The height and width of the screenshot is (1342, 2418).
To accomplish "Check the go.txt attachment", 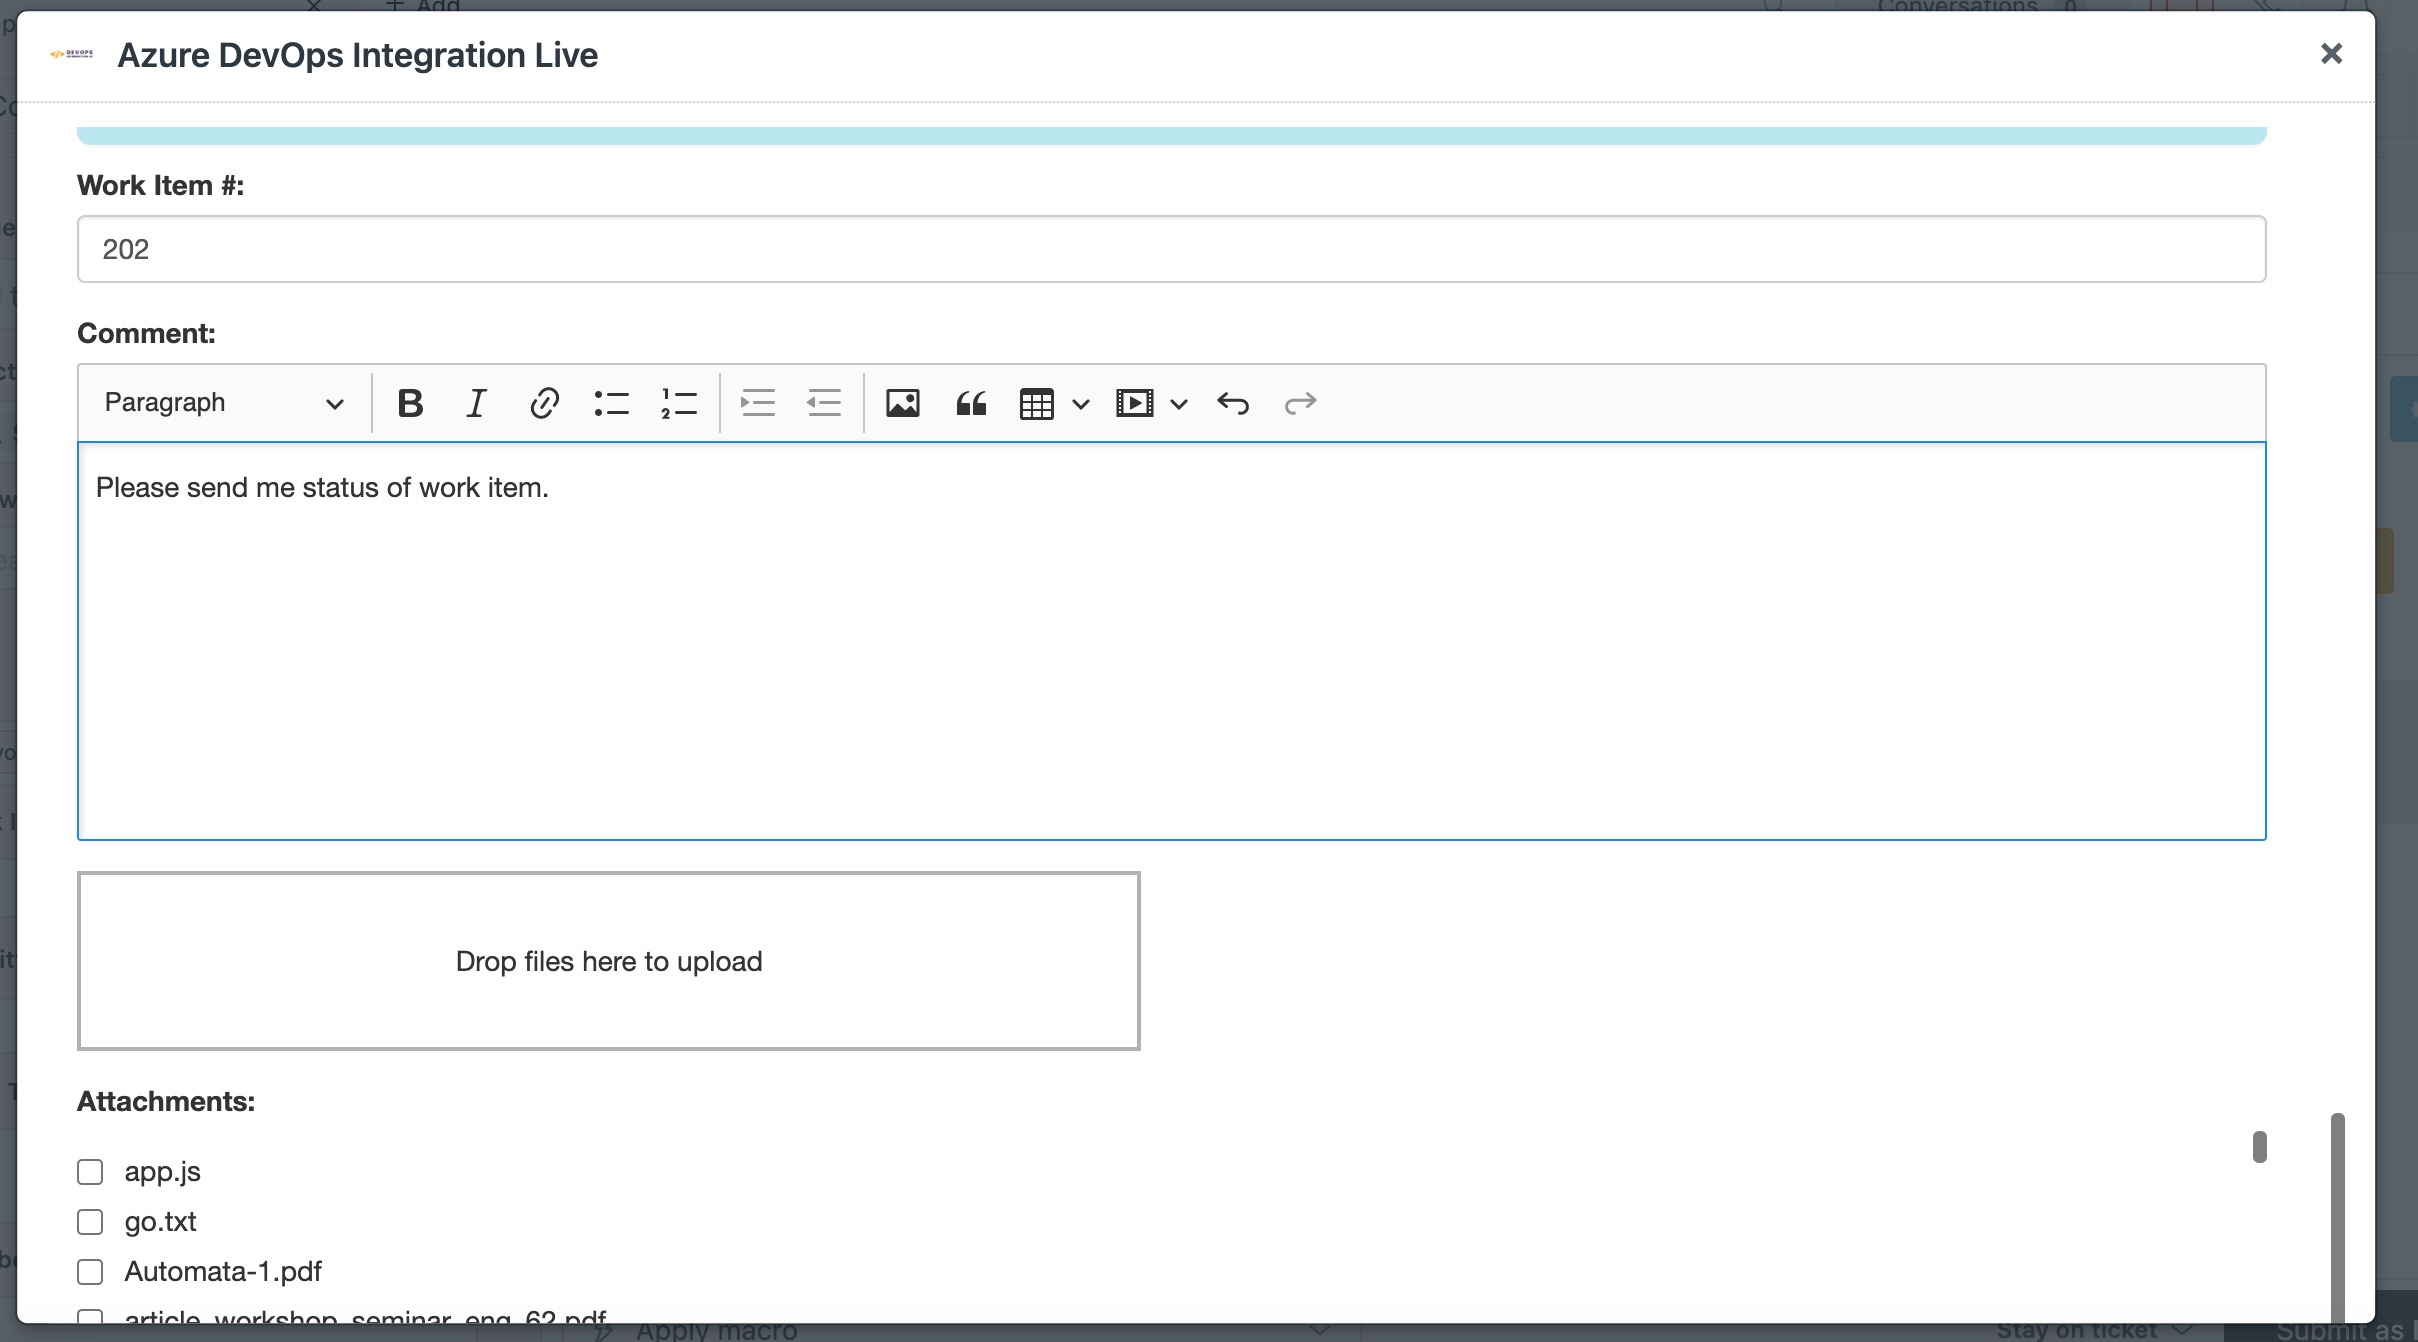I will click(x=90, y=1222).
